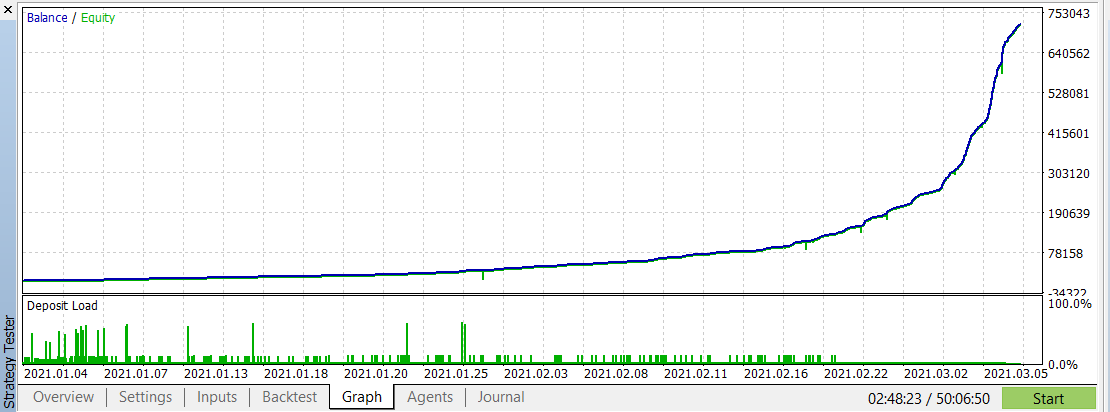Click the 2021.01.25 date label
Viewport: 1110px width, 412px height.
point(455,374)
